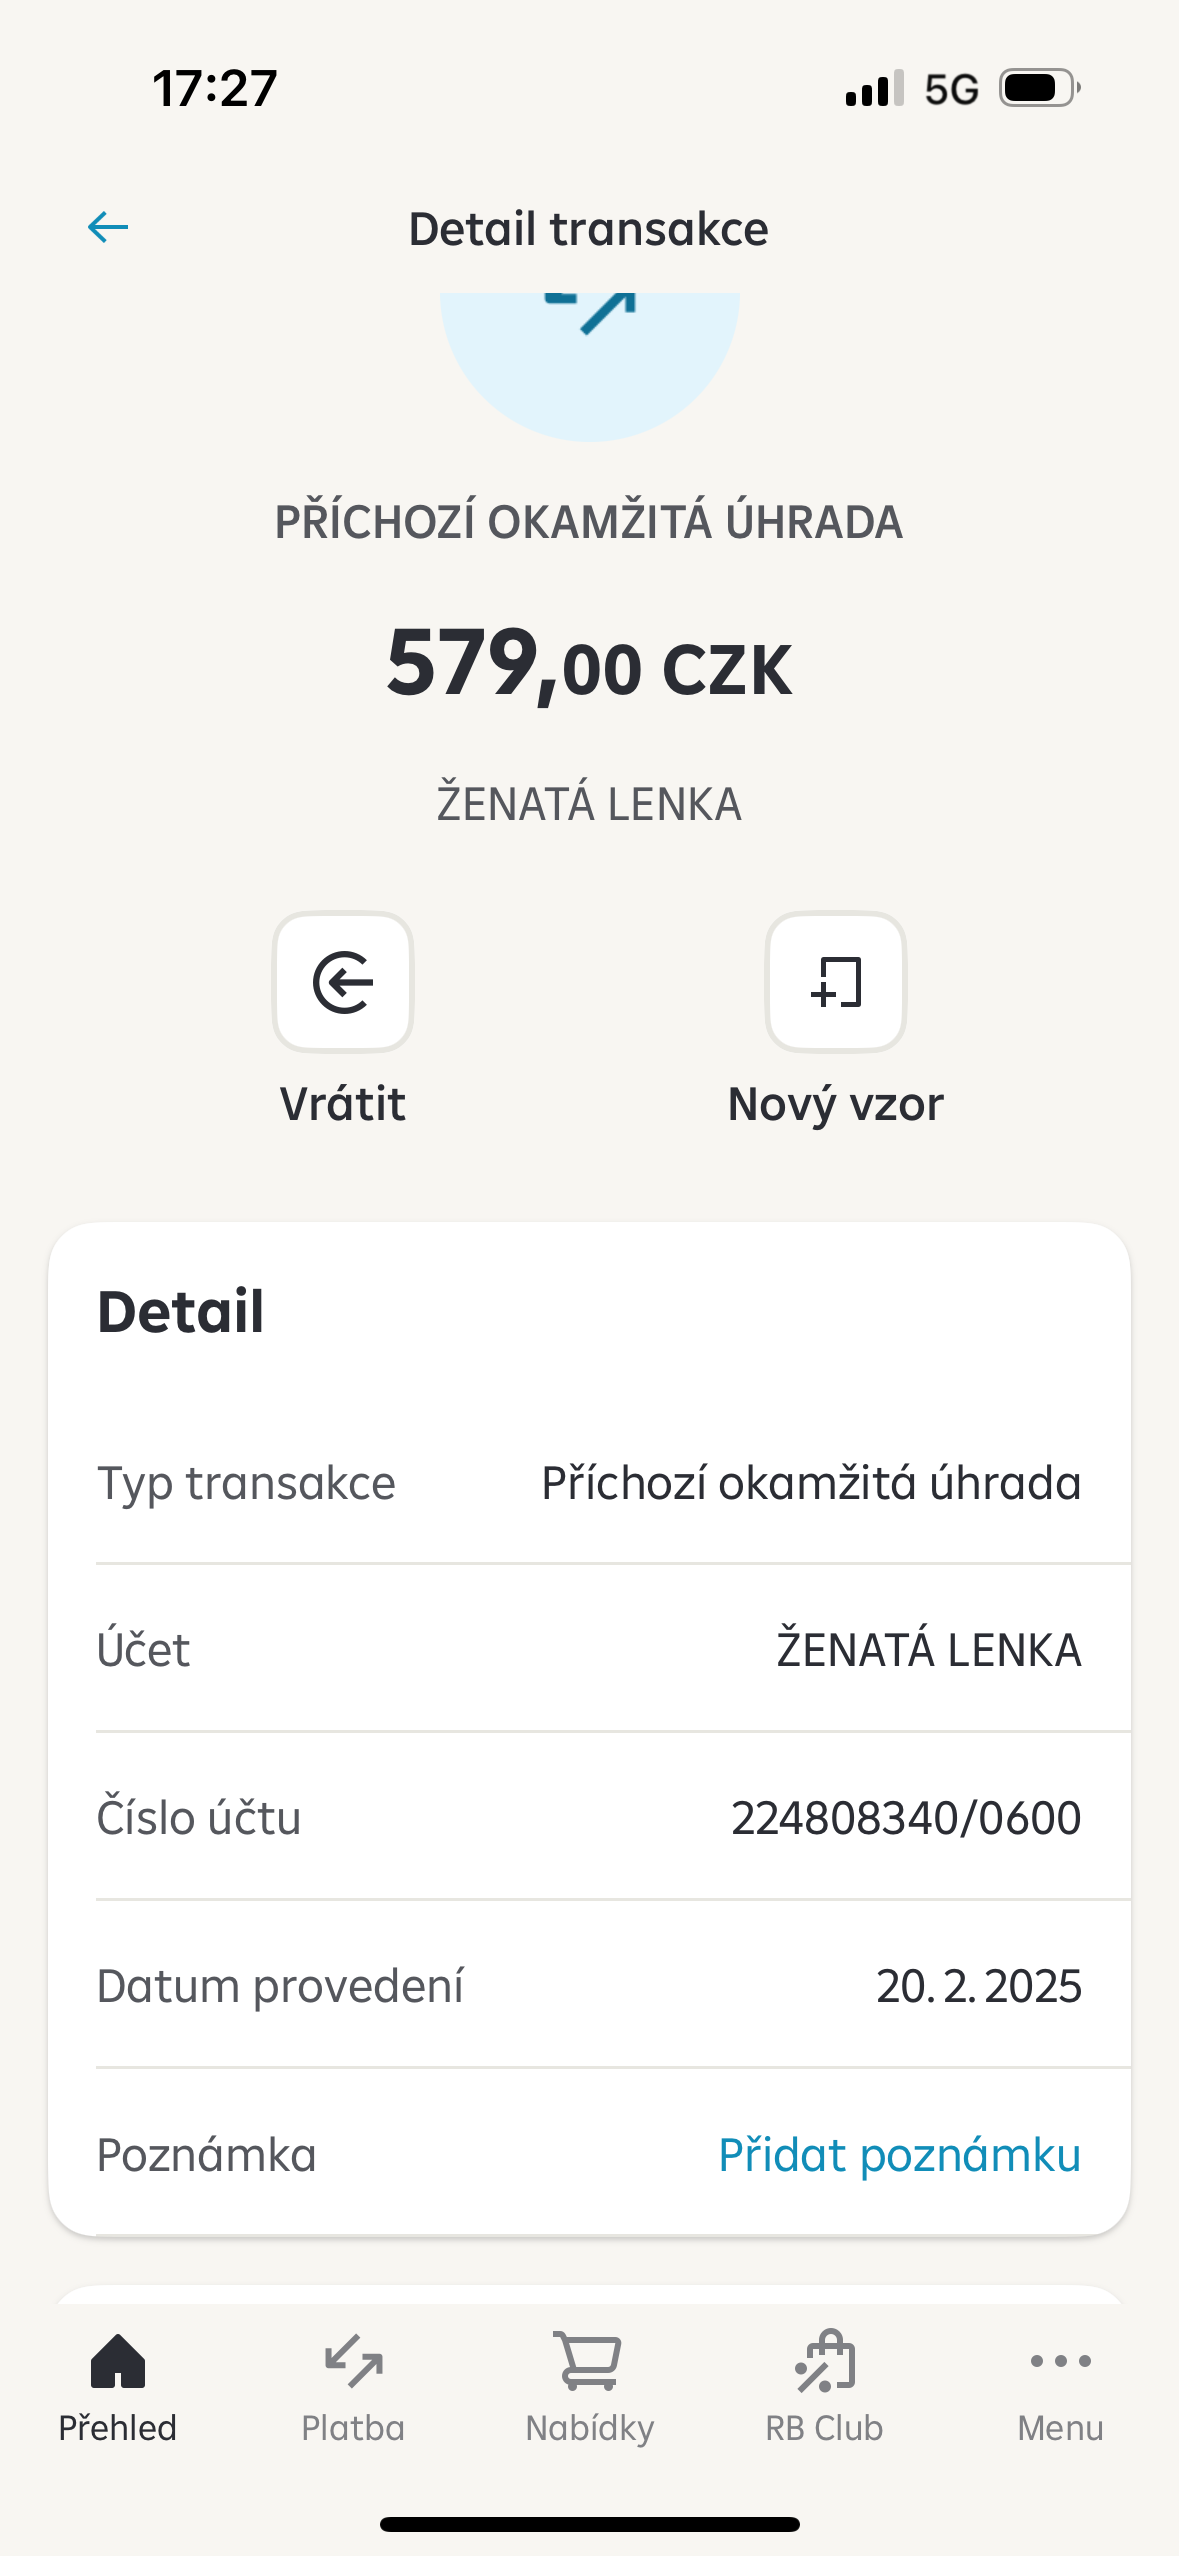Tap the 579,00 CZK amount

(590, 665)
